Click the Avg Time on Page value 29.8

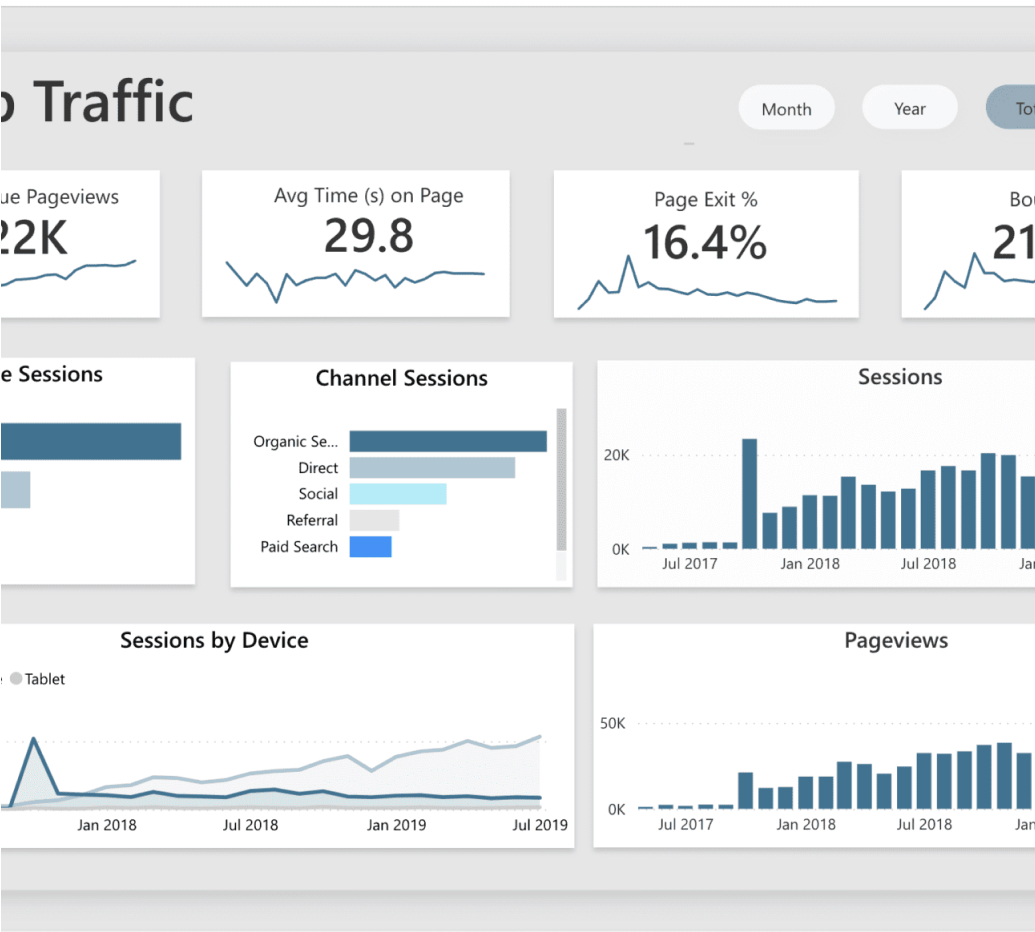pos(368,236)
